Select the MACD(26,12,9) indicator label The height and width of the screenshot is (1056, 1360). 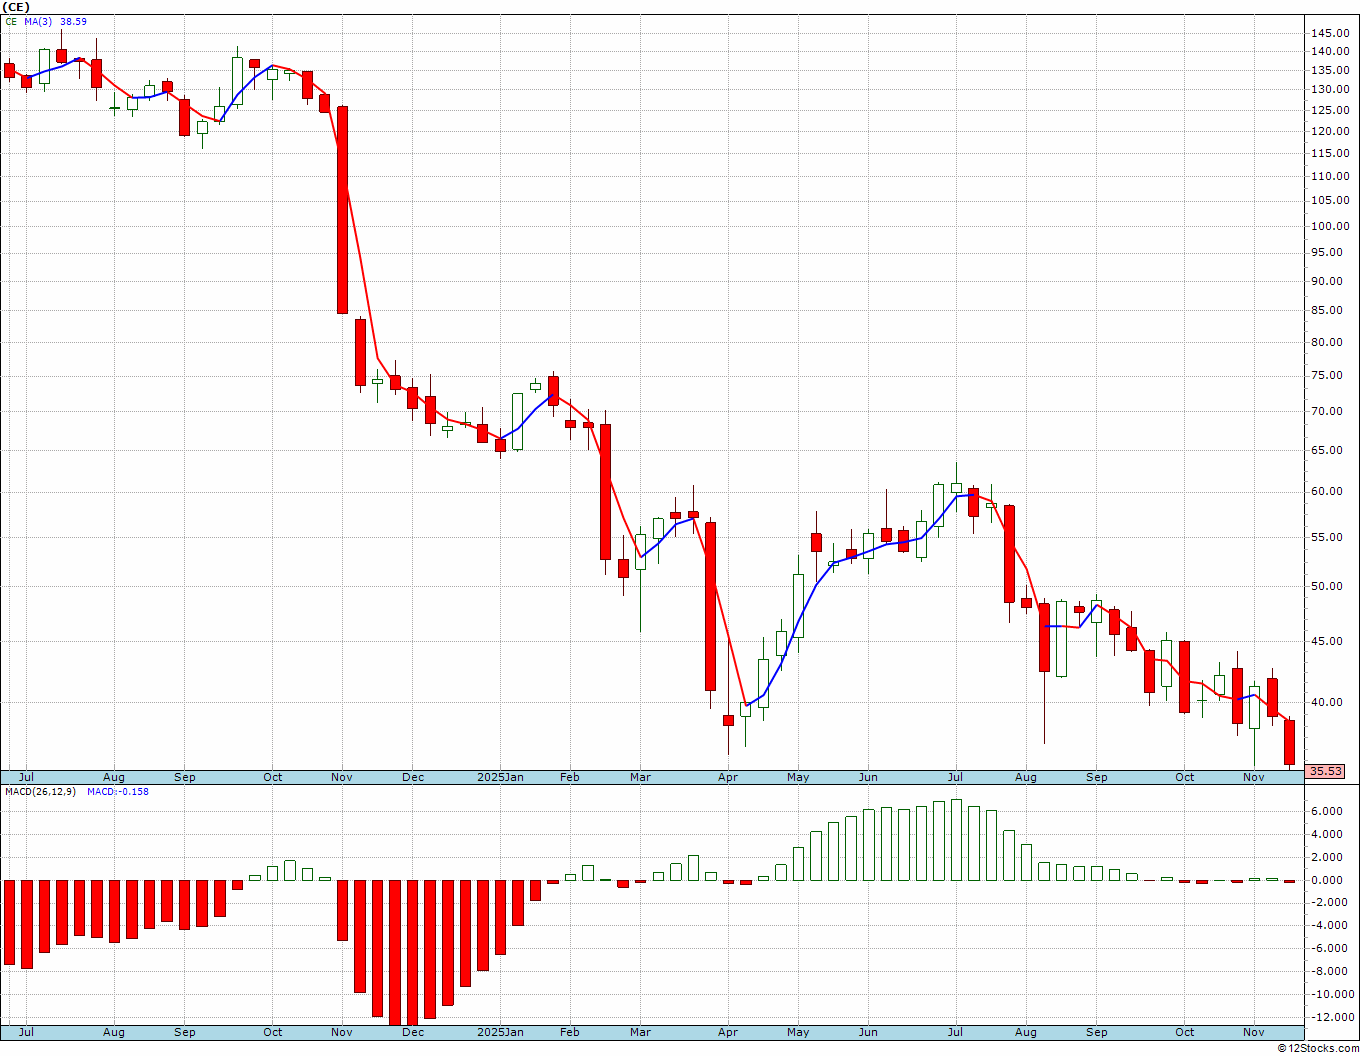coord(40,792)
